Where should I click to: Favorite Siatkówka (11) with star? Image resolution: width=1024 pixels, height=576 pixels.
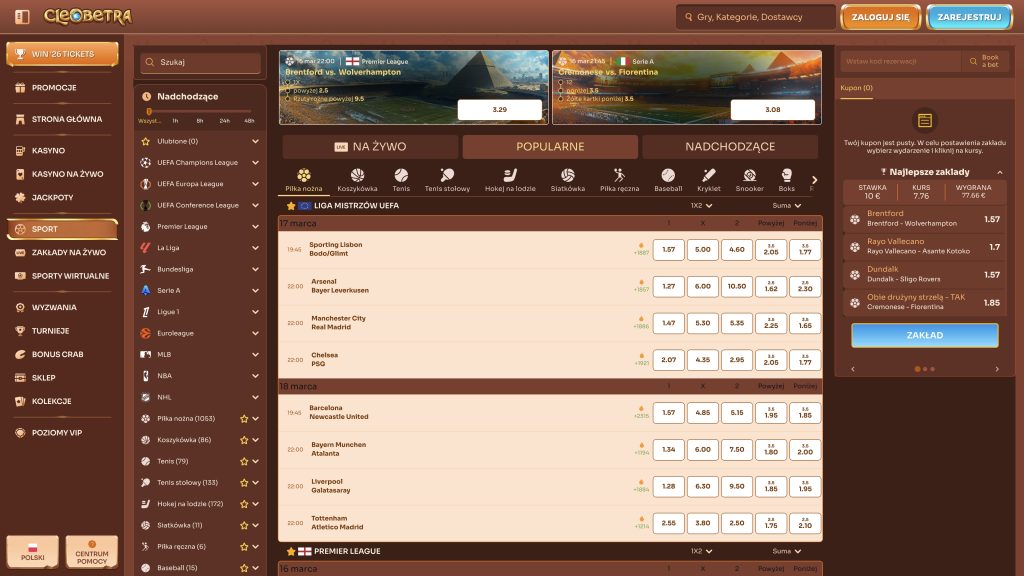244,525
